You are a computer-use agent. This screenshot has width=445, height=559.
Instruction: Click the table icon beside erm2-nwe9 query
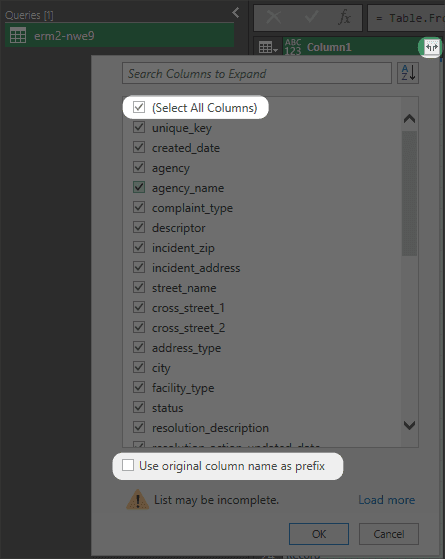click(18, 35)
